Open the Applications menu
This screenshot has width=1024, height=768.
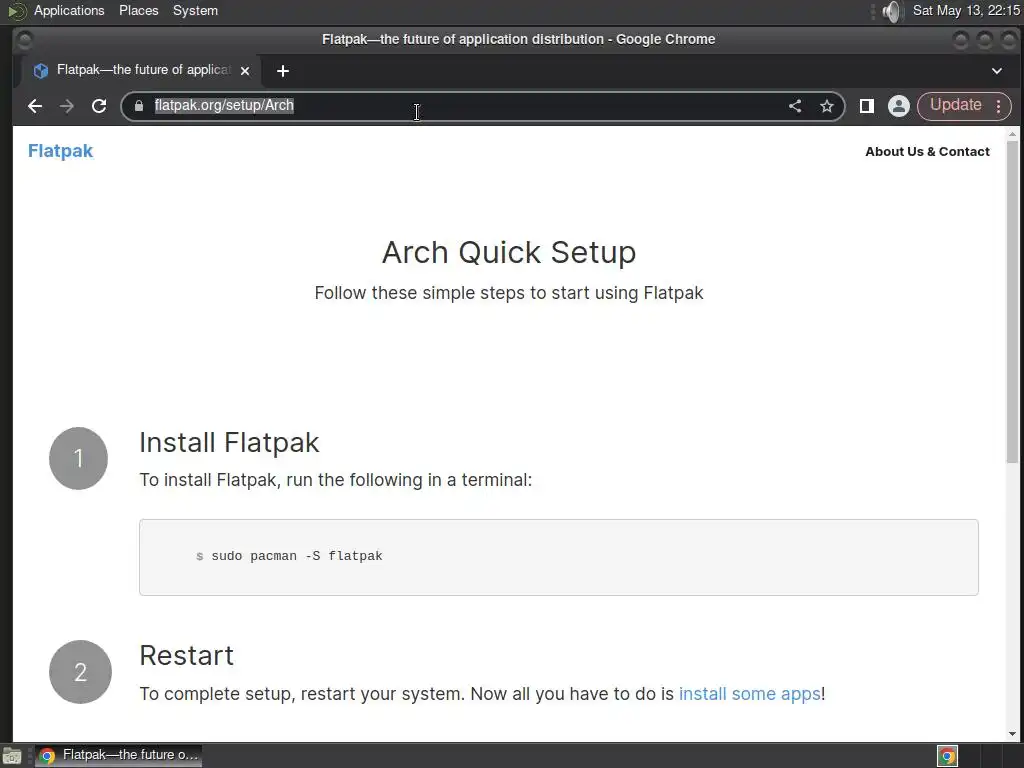(x=69, y=10)
